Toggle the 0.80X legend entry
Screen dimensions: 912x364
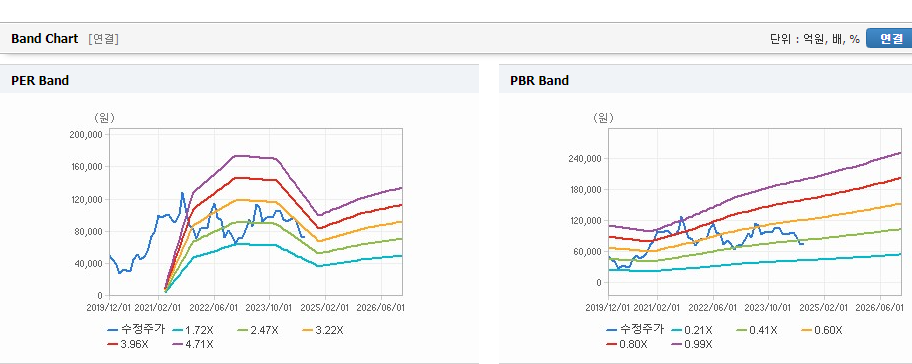(x=626, y=344)
